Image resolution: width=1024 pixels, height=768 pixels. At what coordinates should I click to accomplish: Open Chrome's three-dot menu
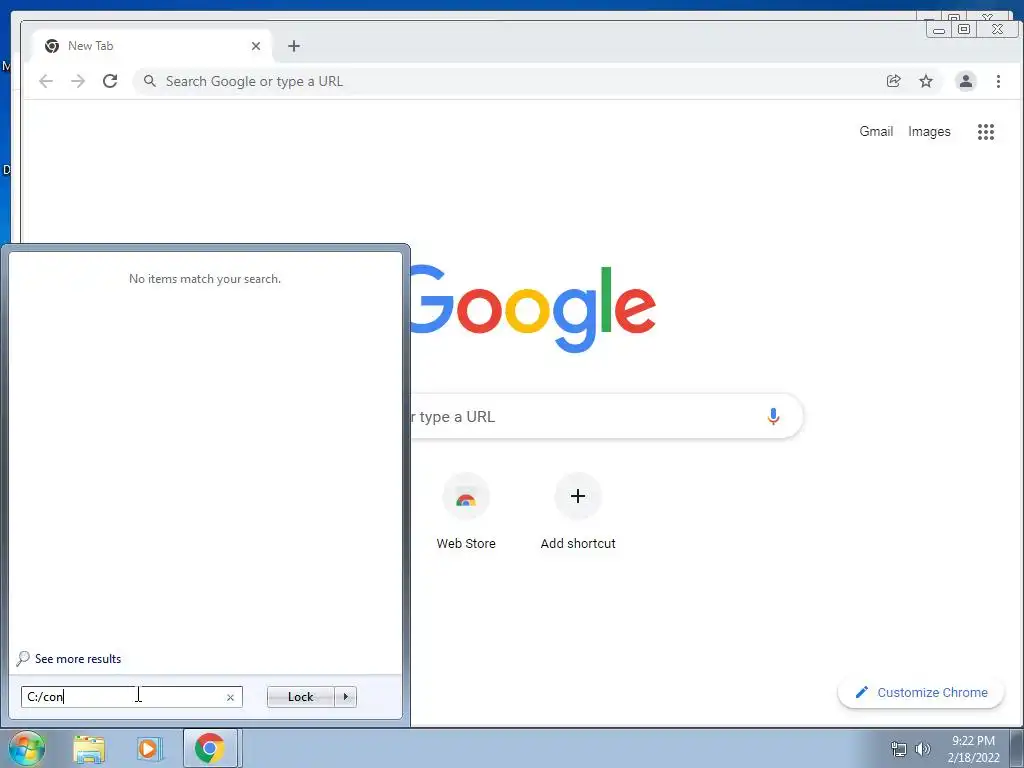tap(998, 81)
